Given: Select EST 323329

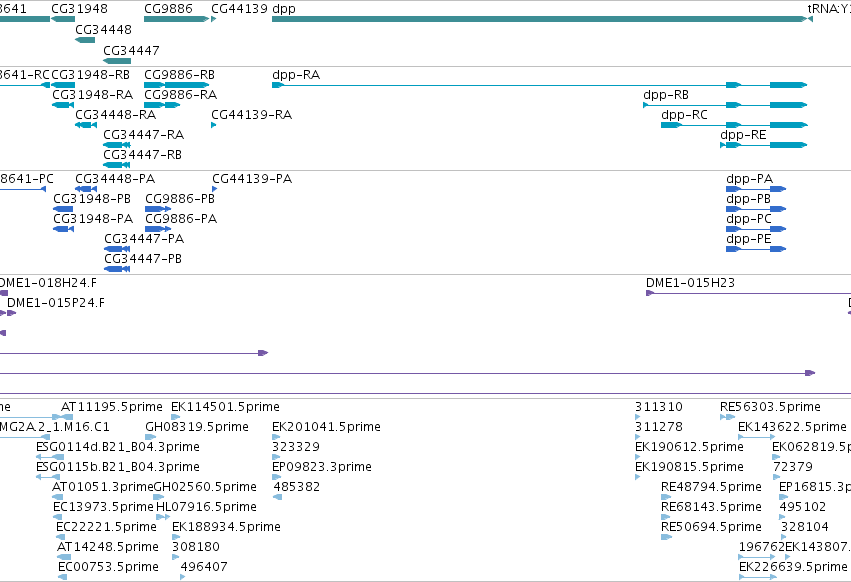Looking at the screenshot, I should coord(276,457).
